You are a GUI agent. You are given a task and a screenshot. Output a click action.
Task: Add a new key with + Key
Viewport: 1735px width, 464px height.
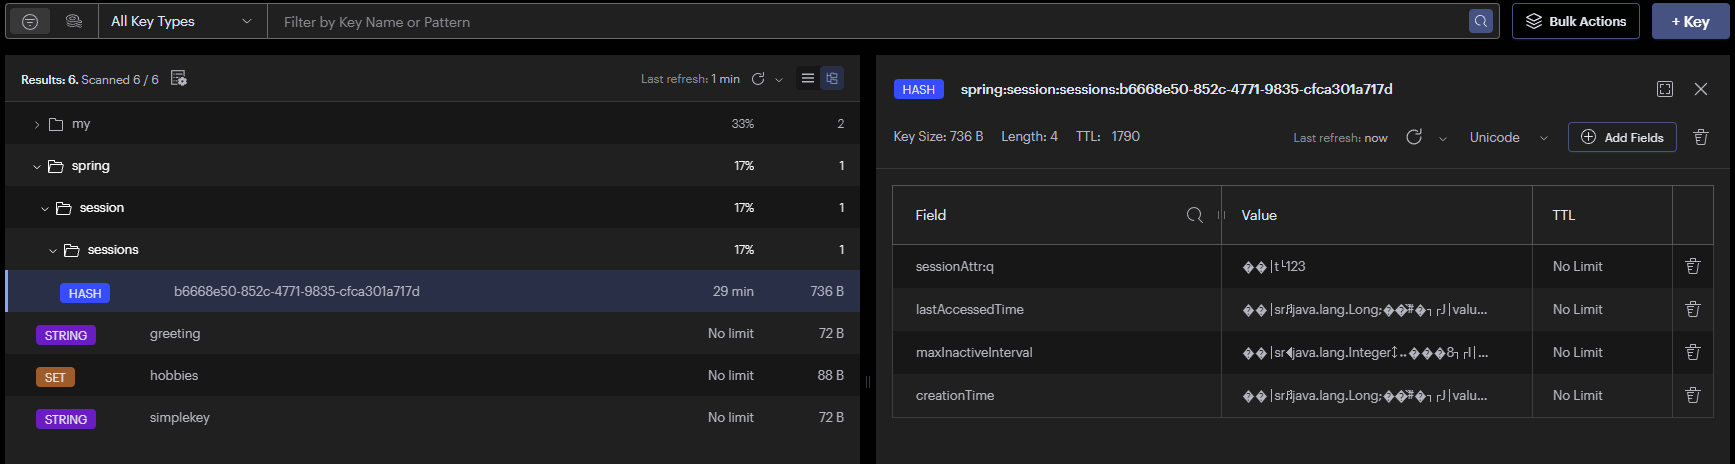coord(1690,21)
